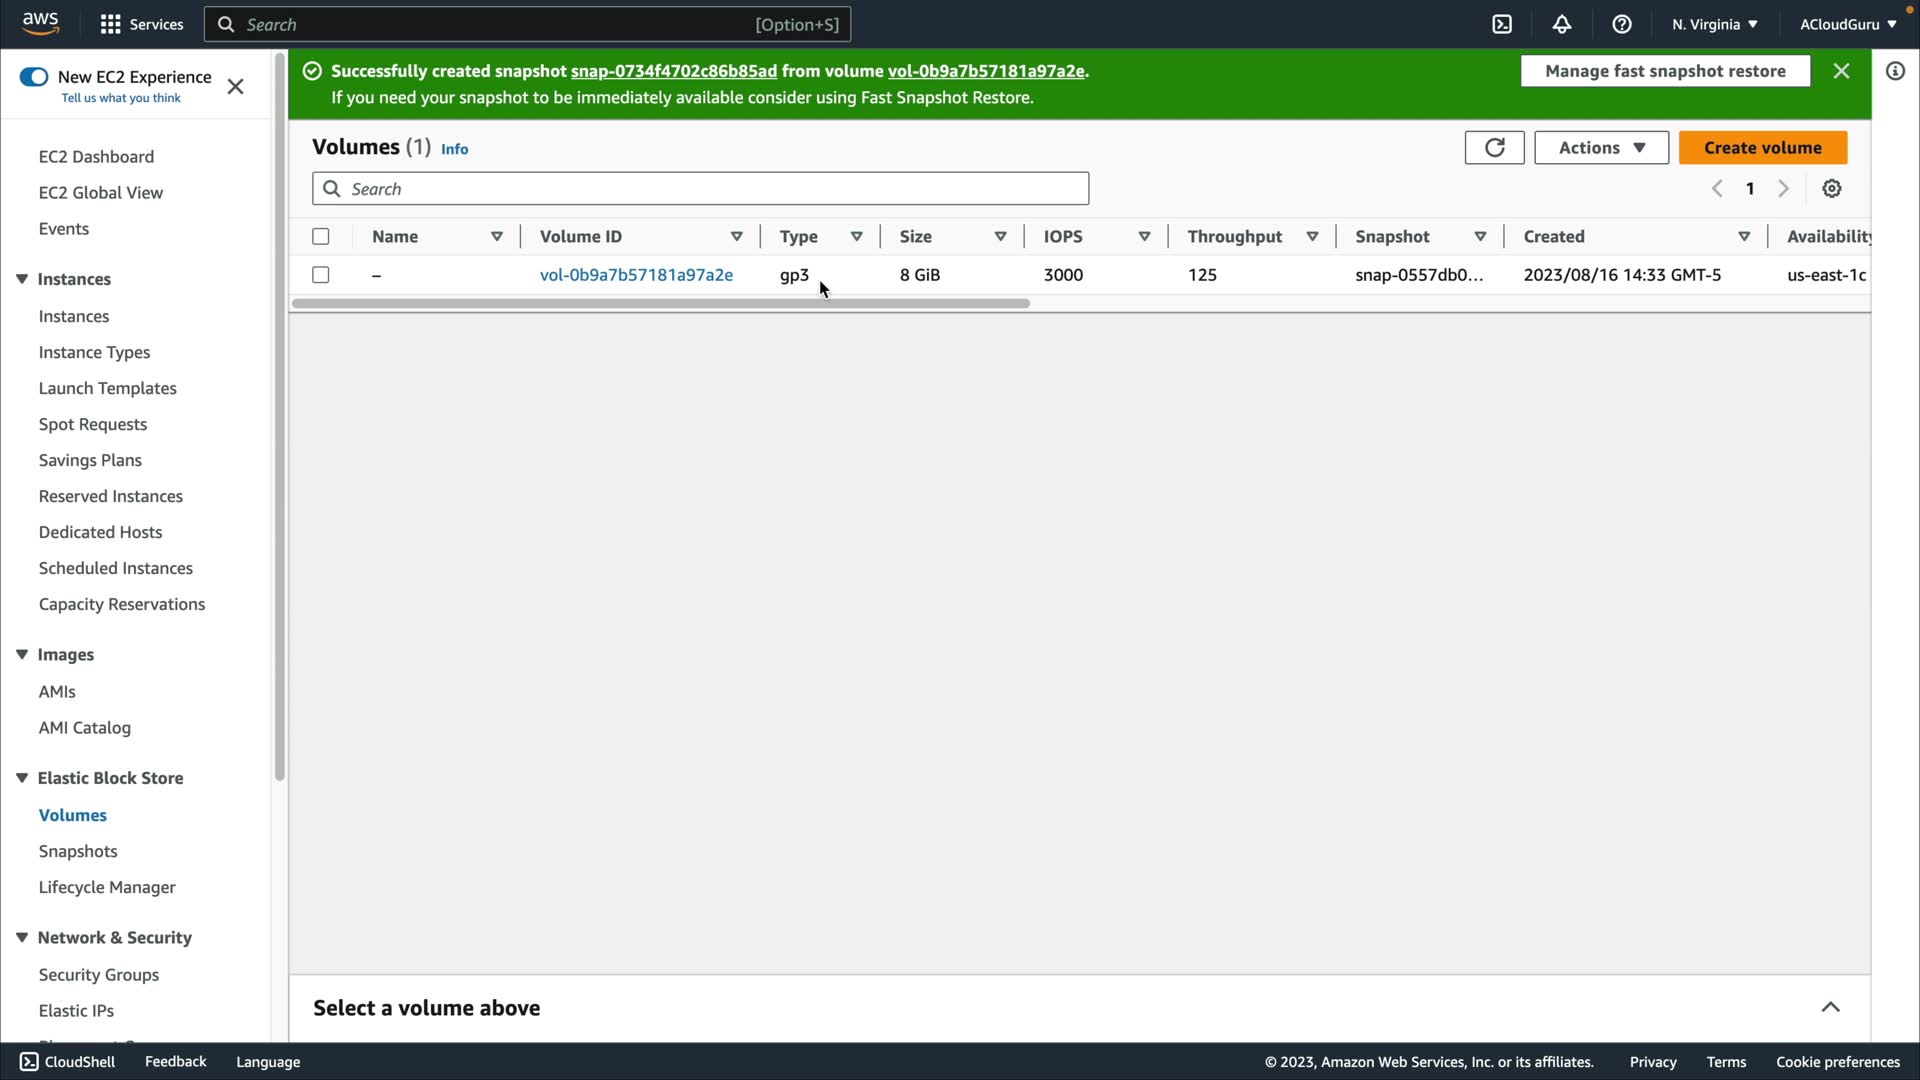Screen dimensions: 1920x1080
Task: Click the help question mark icon
Action: tap(1622, 24)
